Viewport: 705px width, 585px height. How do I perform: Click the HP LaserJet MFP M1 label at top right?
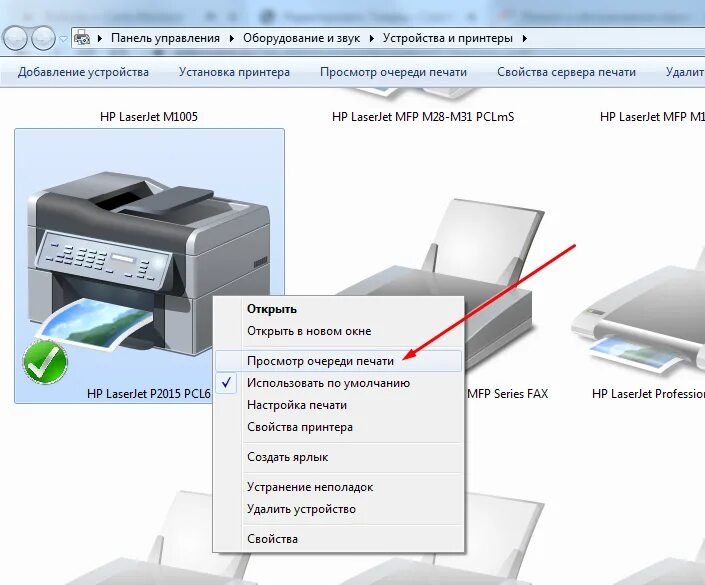tap(652, 117)
